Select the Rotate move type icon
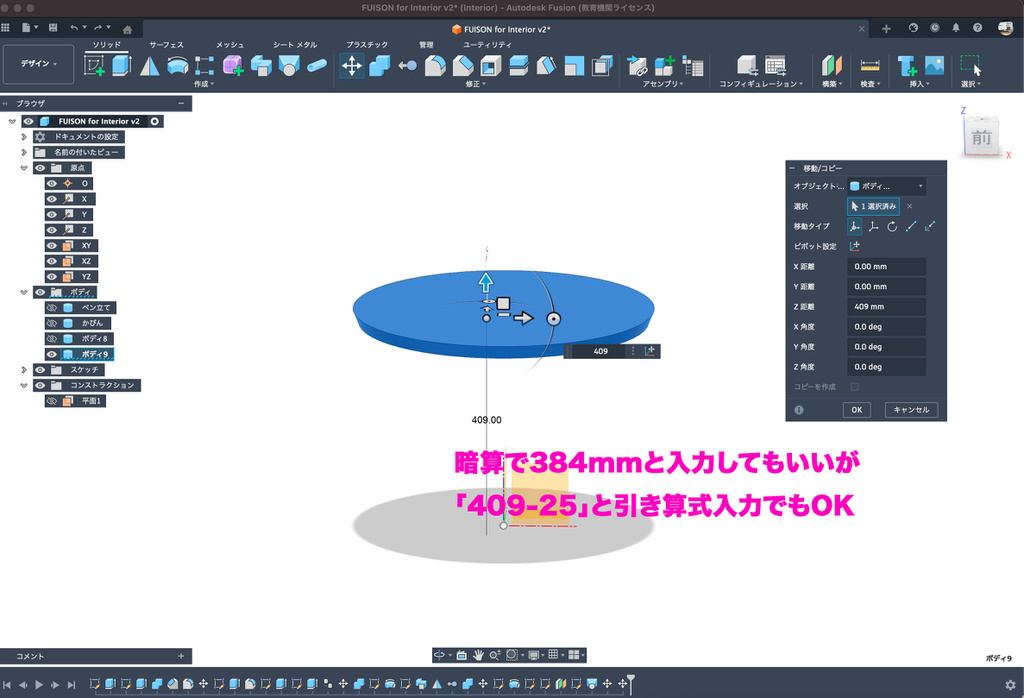Viewport: 1024px width, 698px height. 892,227
